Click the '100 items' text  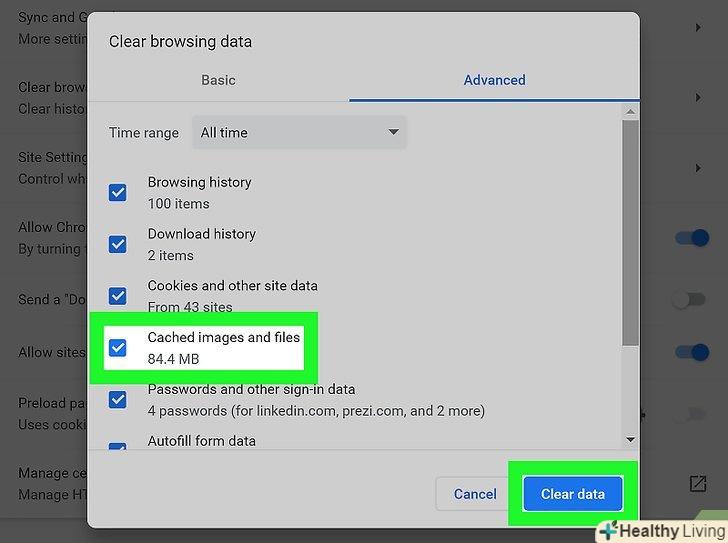178,203
